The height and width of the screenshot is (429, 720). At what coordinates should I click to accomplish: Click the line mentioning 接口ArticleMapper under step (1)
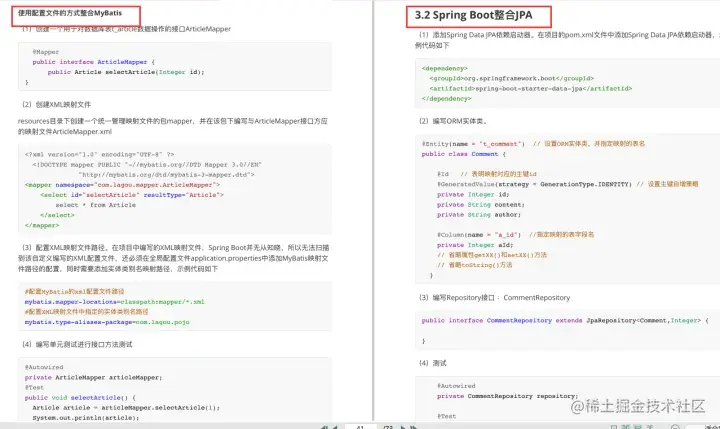click(126, 29)
